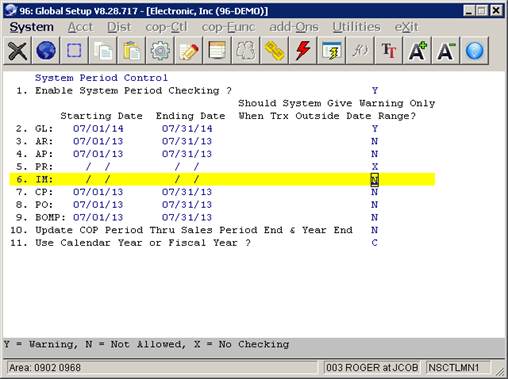508x379 pixels.
Task: Select the AR starting date field
Action: point(98,141)
